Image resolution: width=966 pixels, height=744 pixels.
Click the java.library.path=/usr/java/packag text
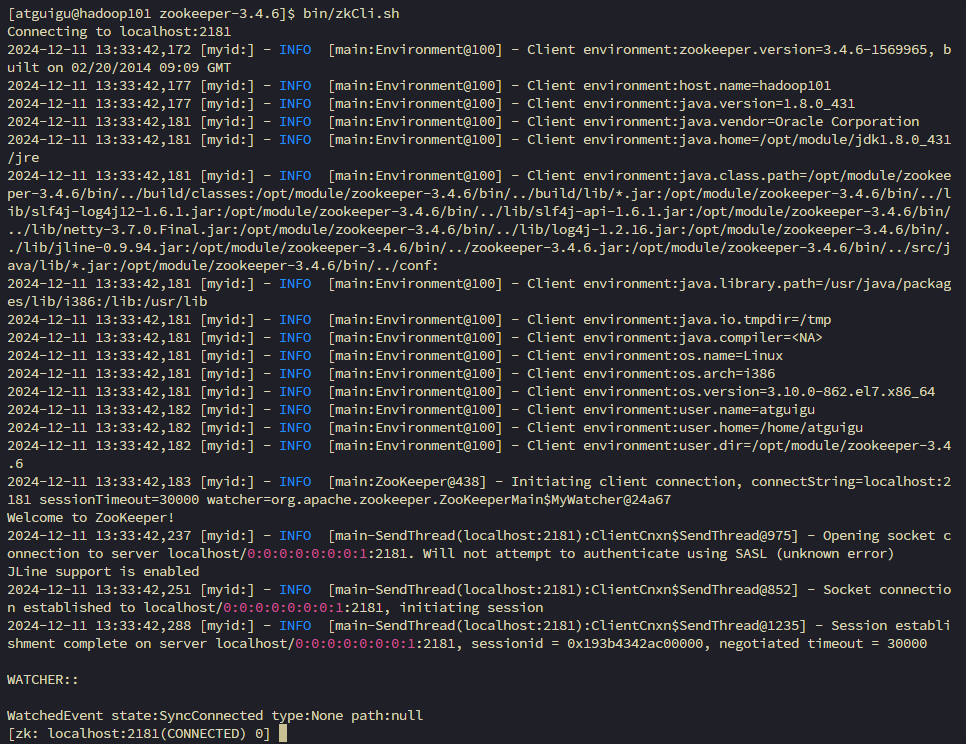pyautogui.click(x=815, y=284)
